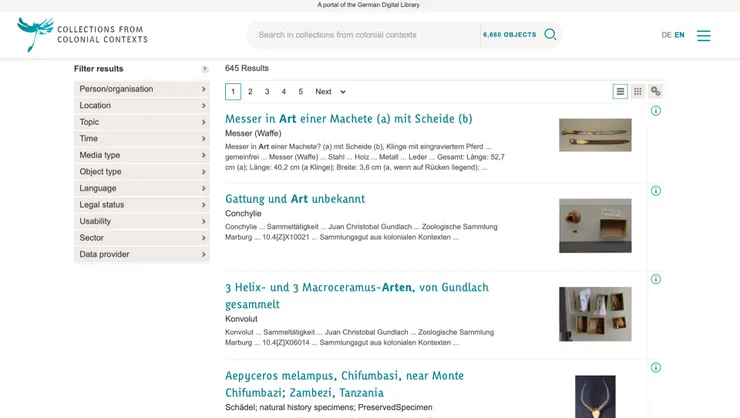This screenshot has width=740, height=418.
Task: Click the Filter results help icon
Action: pos(204,69)
